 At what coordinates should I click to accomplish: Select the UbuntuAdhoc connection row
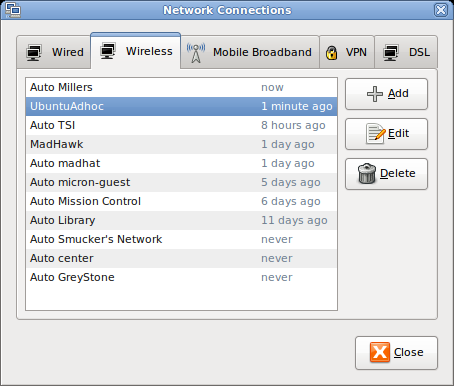tap(181, 107)
